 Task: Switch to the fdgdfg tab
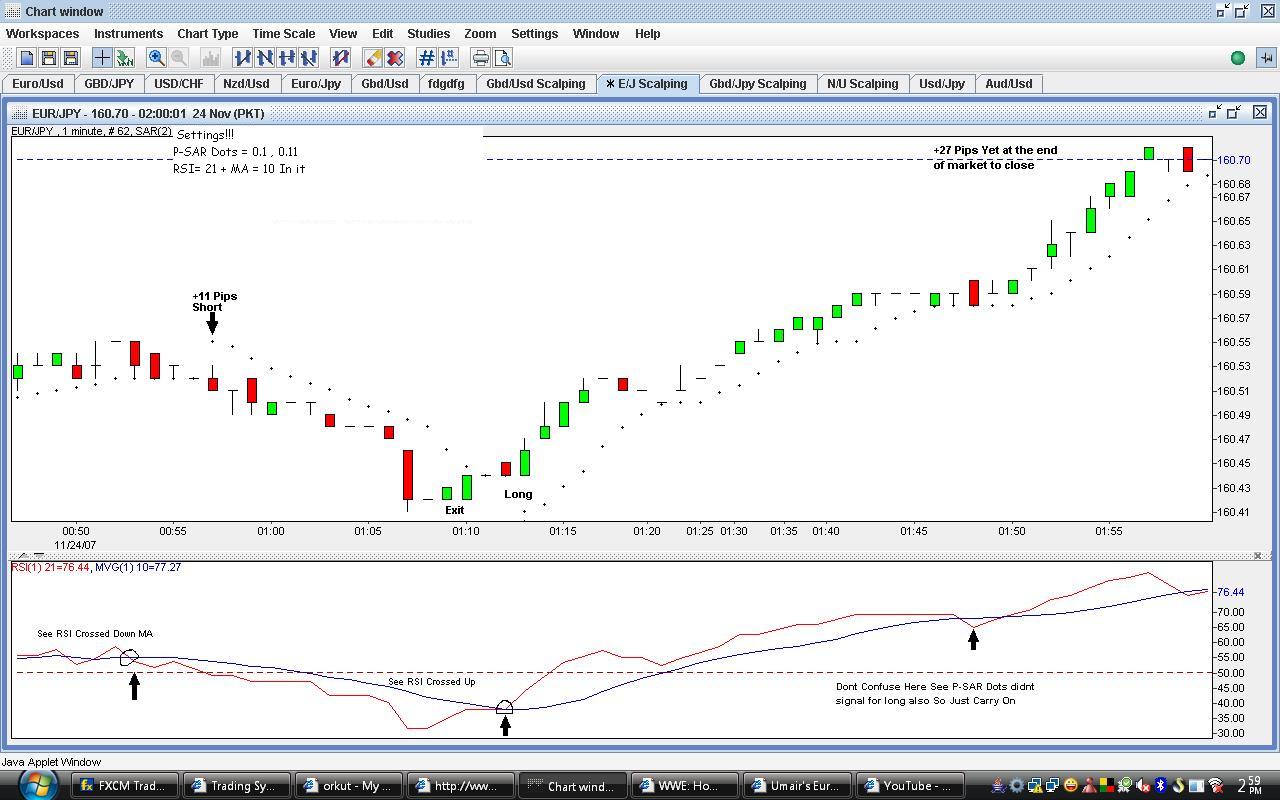click(x=446, y=84)
